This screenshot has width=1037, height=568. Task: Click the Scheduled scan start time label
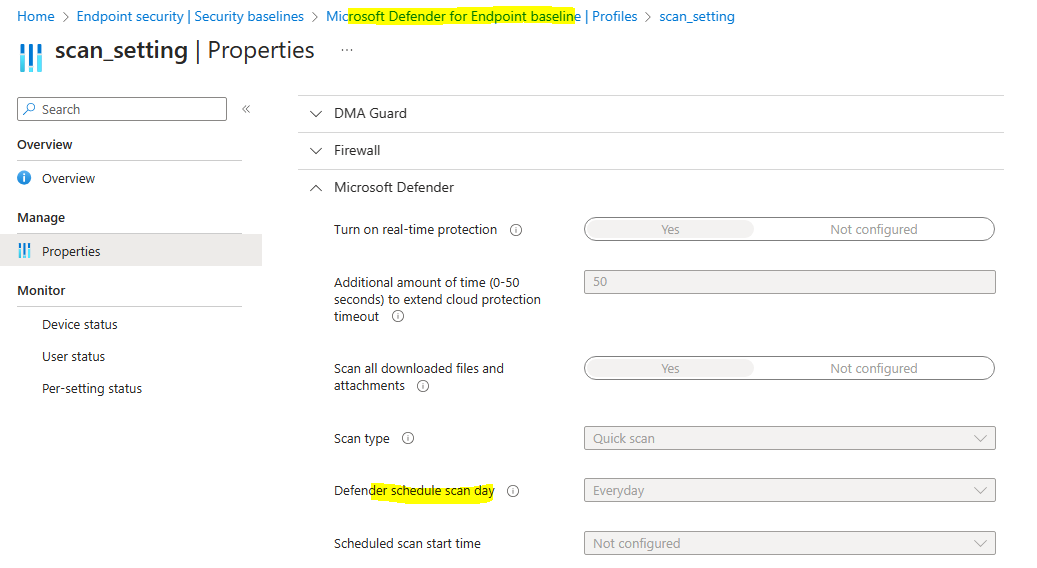(407, 544)
